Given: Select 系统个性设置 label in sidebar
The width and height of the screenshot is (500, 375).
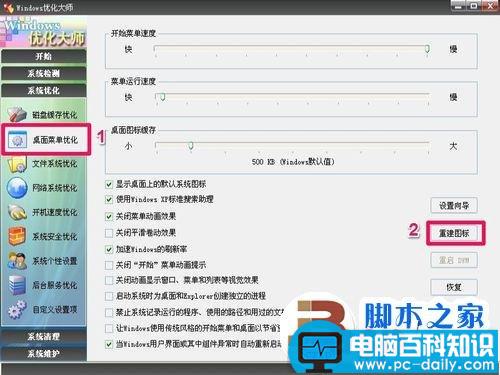Looking at the screenshot, I should pyautogui.click(x=55, y=261).
